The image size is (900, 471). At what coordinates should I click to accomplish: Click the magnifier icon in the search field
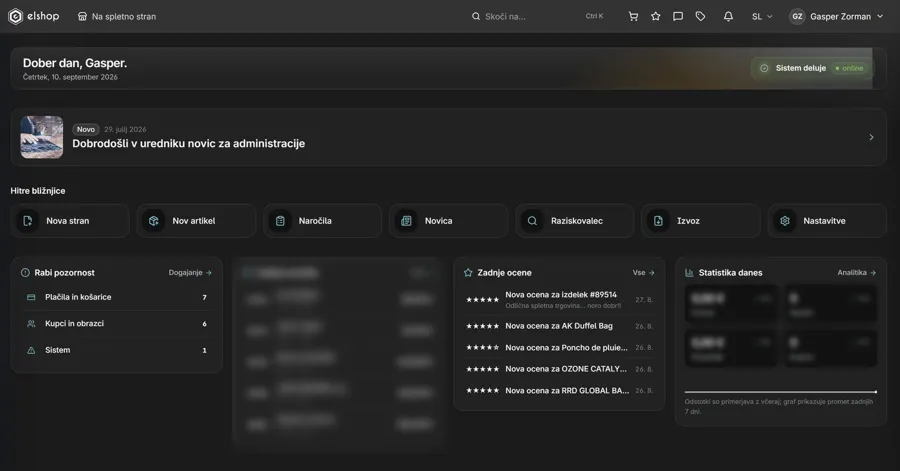point(476,17)
